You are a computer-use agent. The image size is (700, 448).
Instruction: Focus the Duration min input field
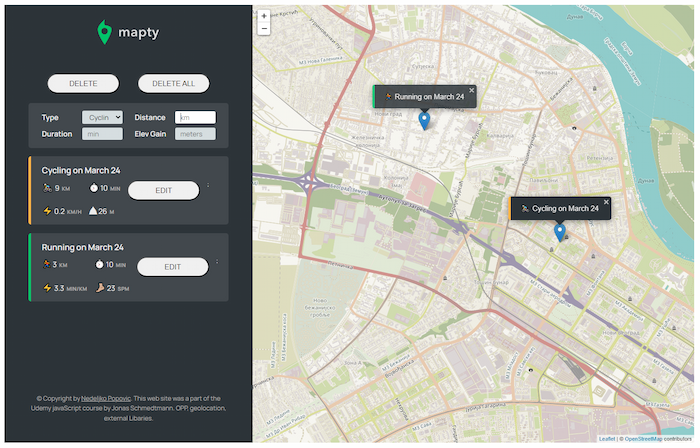[104, 133]
